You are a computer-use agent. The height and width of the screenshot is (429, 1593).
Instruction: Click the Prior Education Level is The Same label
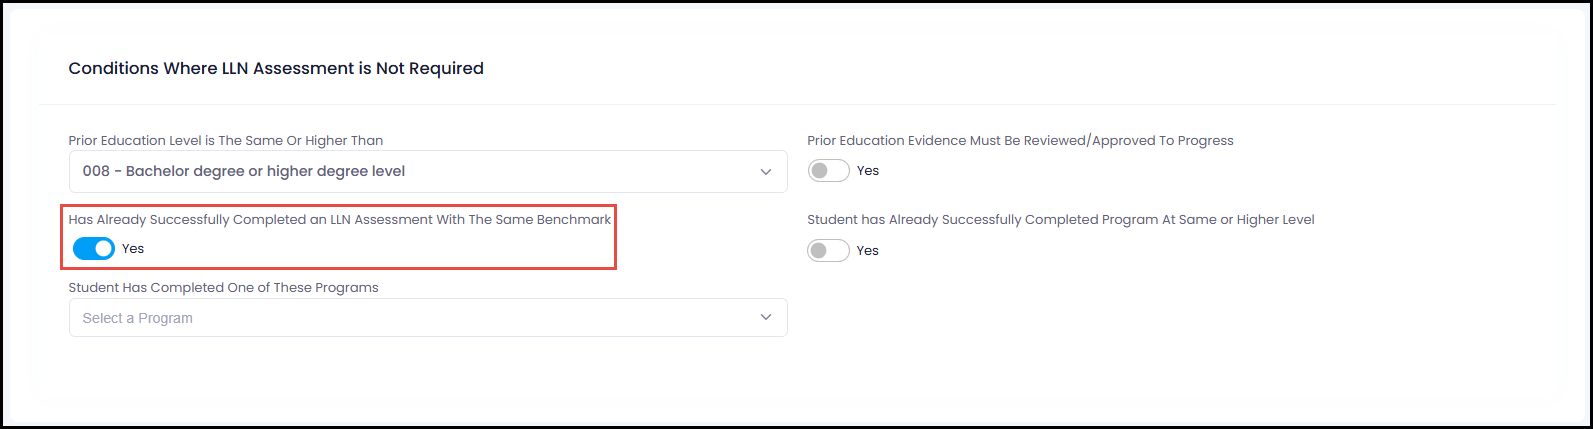[x=226, y=141]
